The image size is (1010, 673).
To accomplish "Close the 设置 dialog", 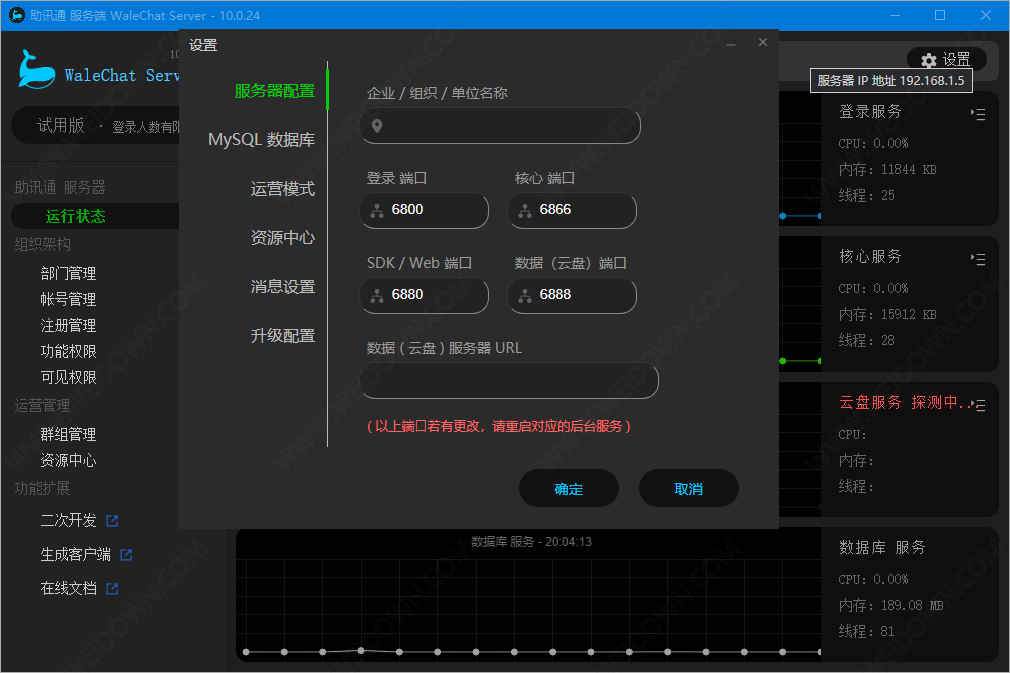I will [x=763, y=42].
